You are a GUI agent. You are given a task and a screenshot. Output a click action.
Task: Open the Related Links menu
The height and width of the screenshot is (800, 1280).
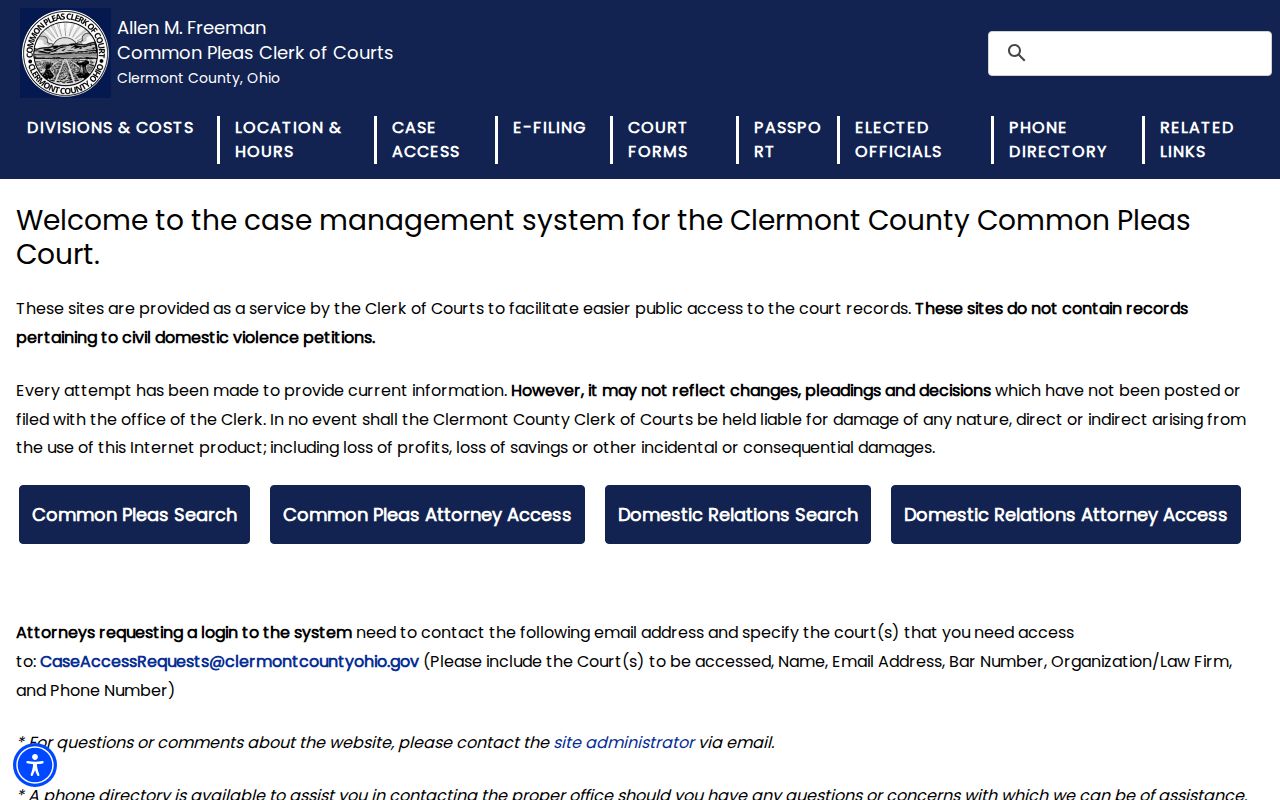click(x=1197, y=140)
